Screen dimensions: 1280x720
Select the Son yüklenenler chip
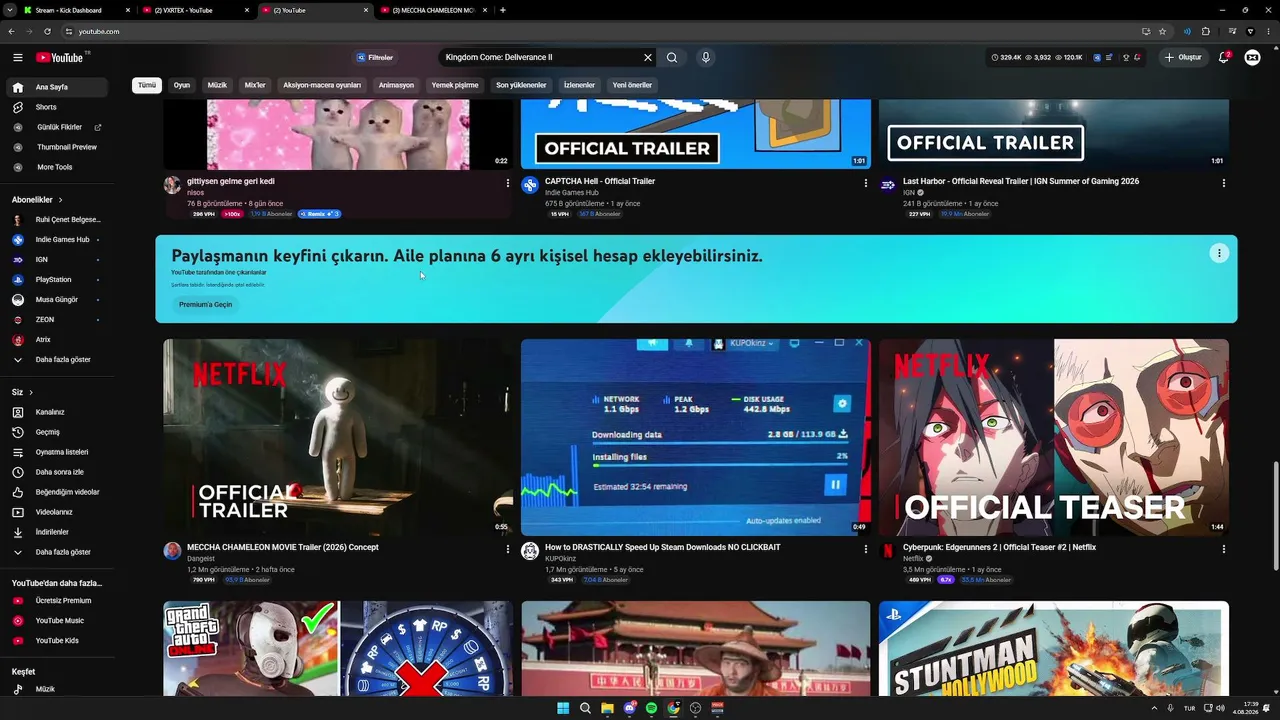coord(521,85)
